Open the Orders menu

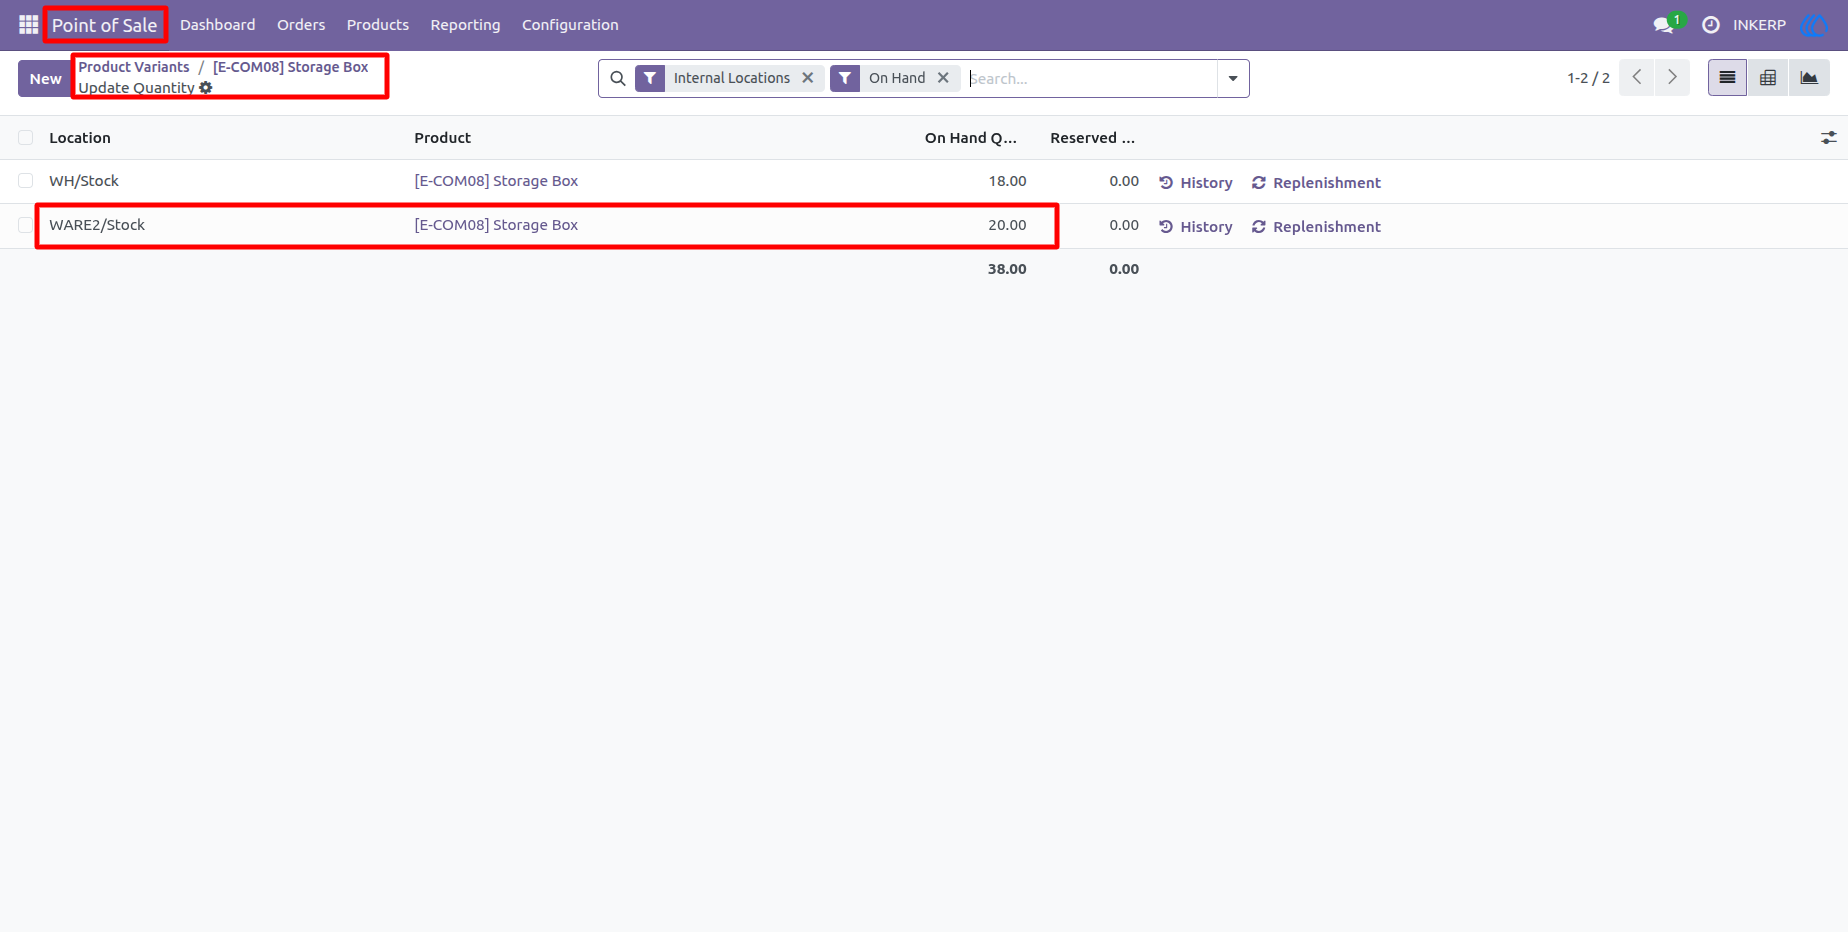301,25
